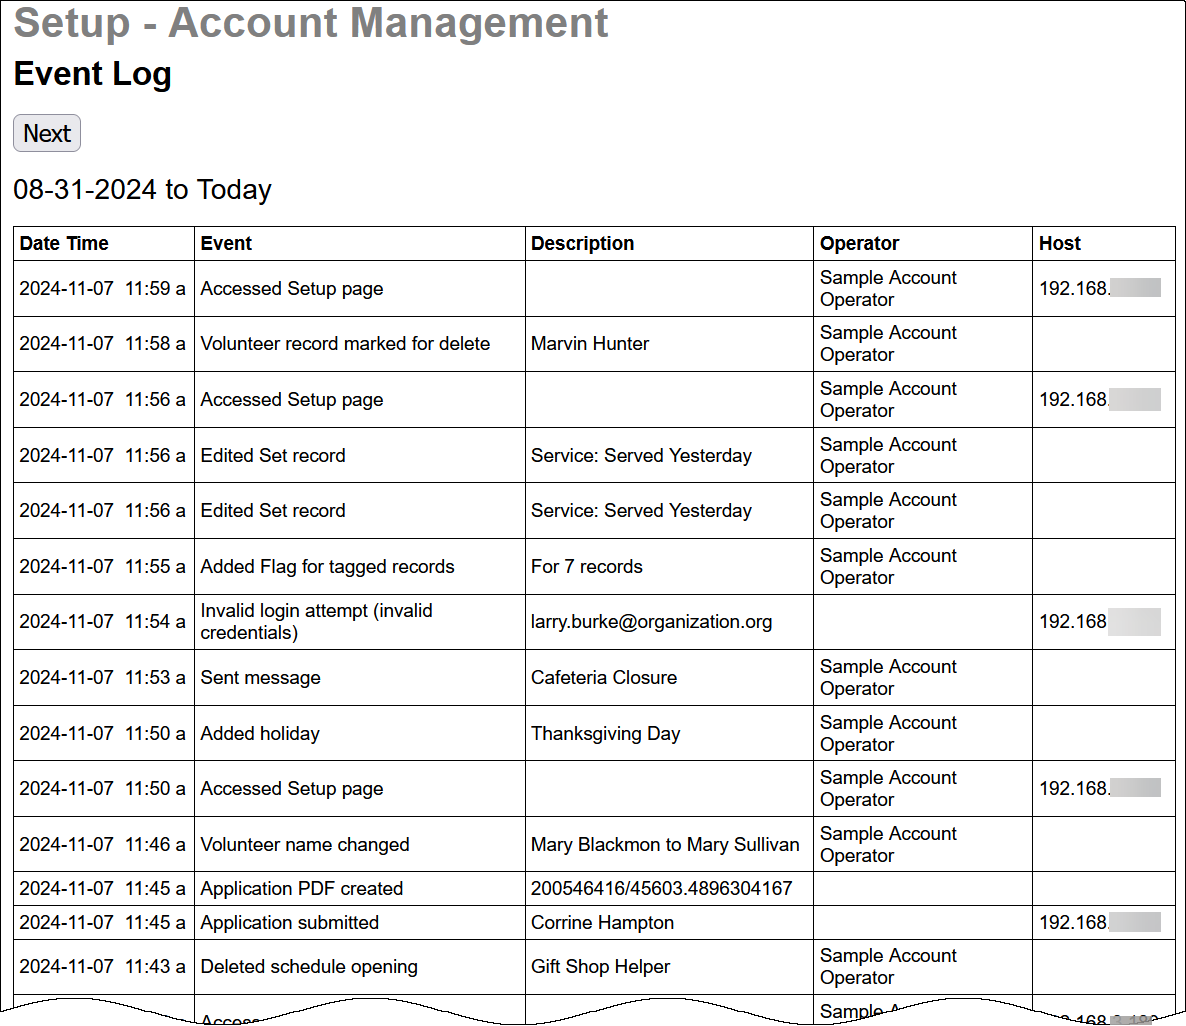This screenshot has height=1026, width=1186.
Task: Click the Mary Blackmon to Mary Sullivan change
Action: click(664, 844)
